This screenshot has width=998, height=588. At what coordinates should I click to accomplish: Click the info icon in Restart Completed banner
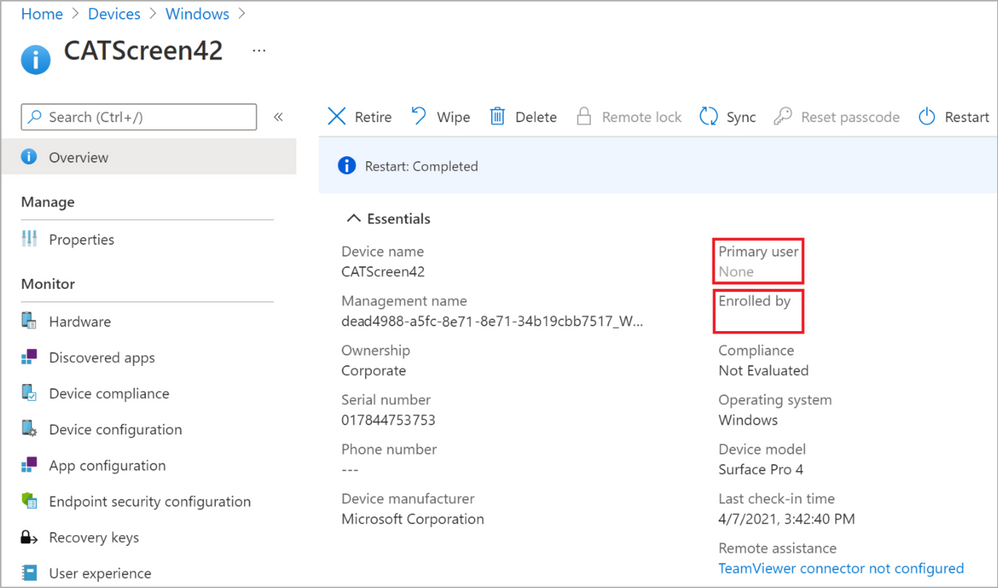[346, 165]
